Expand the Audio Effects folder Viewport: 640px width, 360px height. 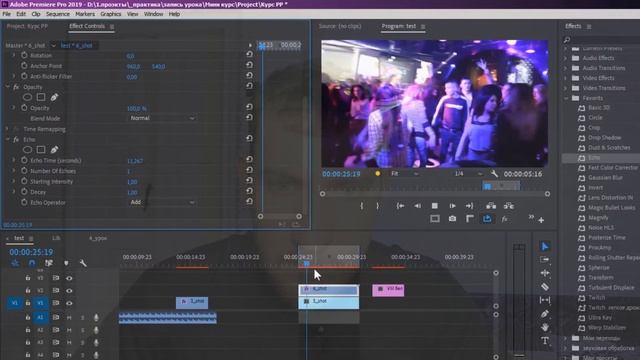pyautogui.click(x=566, y=58)
